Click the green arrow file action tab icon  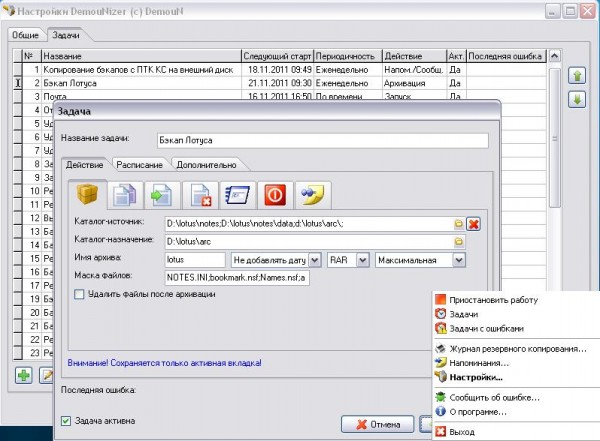point(159,194)
